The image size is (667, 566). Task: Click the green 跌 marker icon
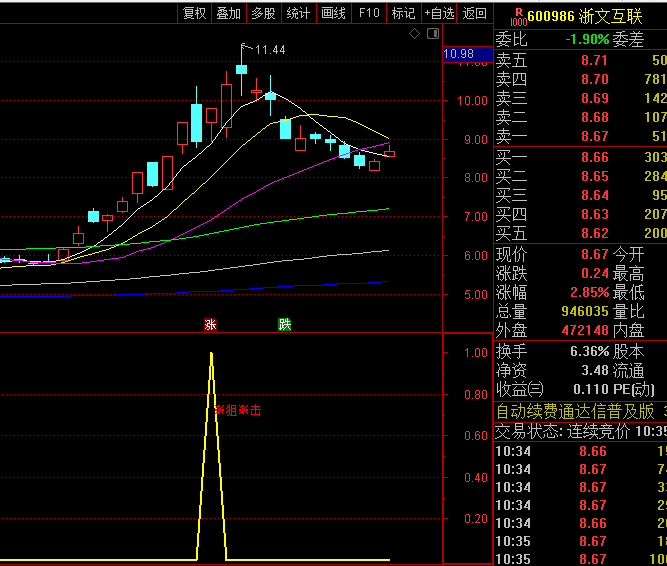pos(284,324)
